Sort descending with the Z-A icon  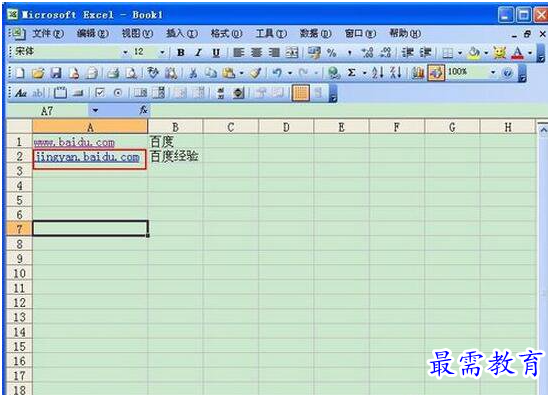(396, 73)
